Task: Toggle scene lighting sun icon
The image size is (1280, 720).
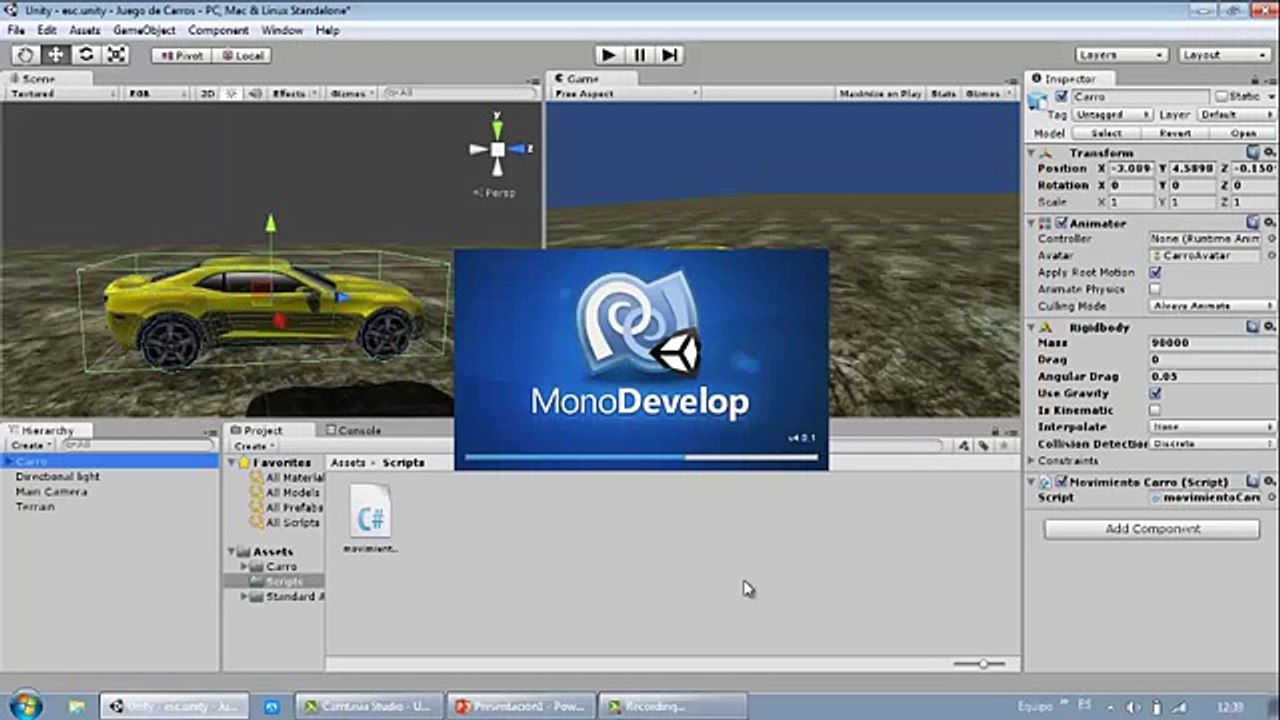Action: point(232,93)
